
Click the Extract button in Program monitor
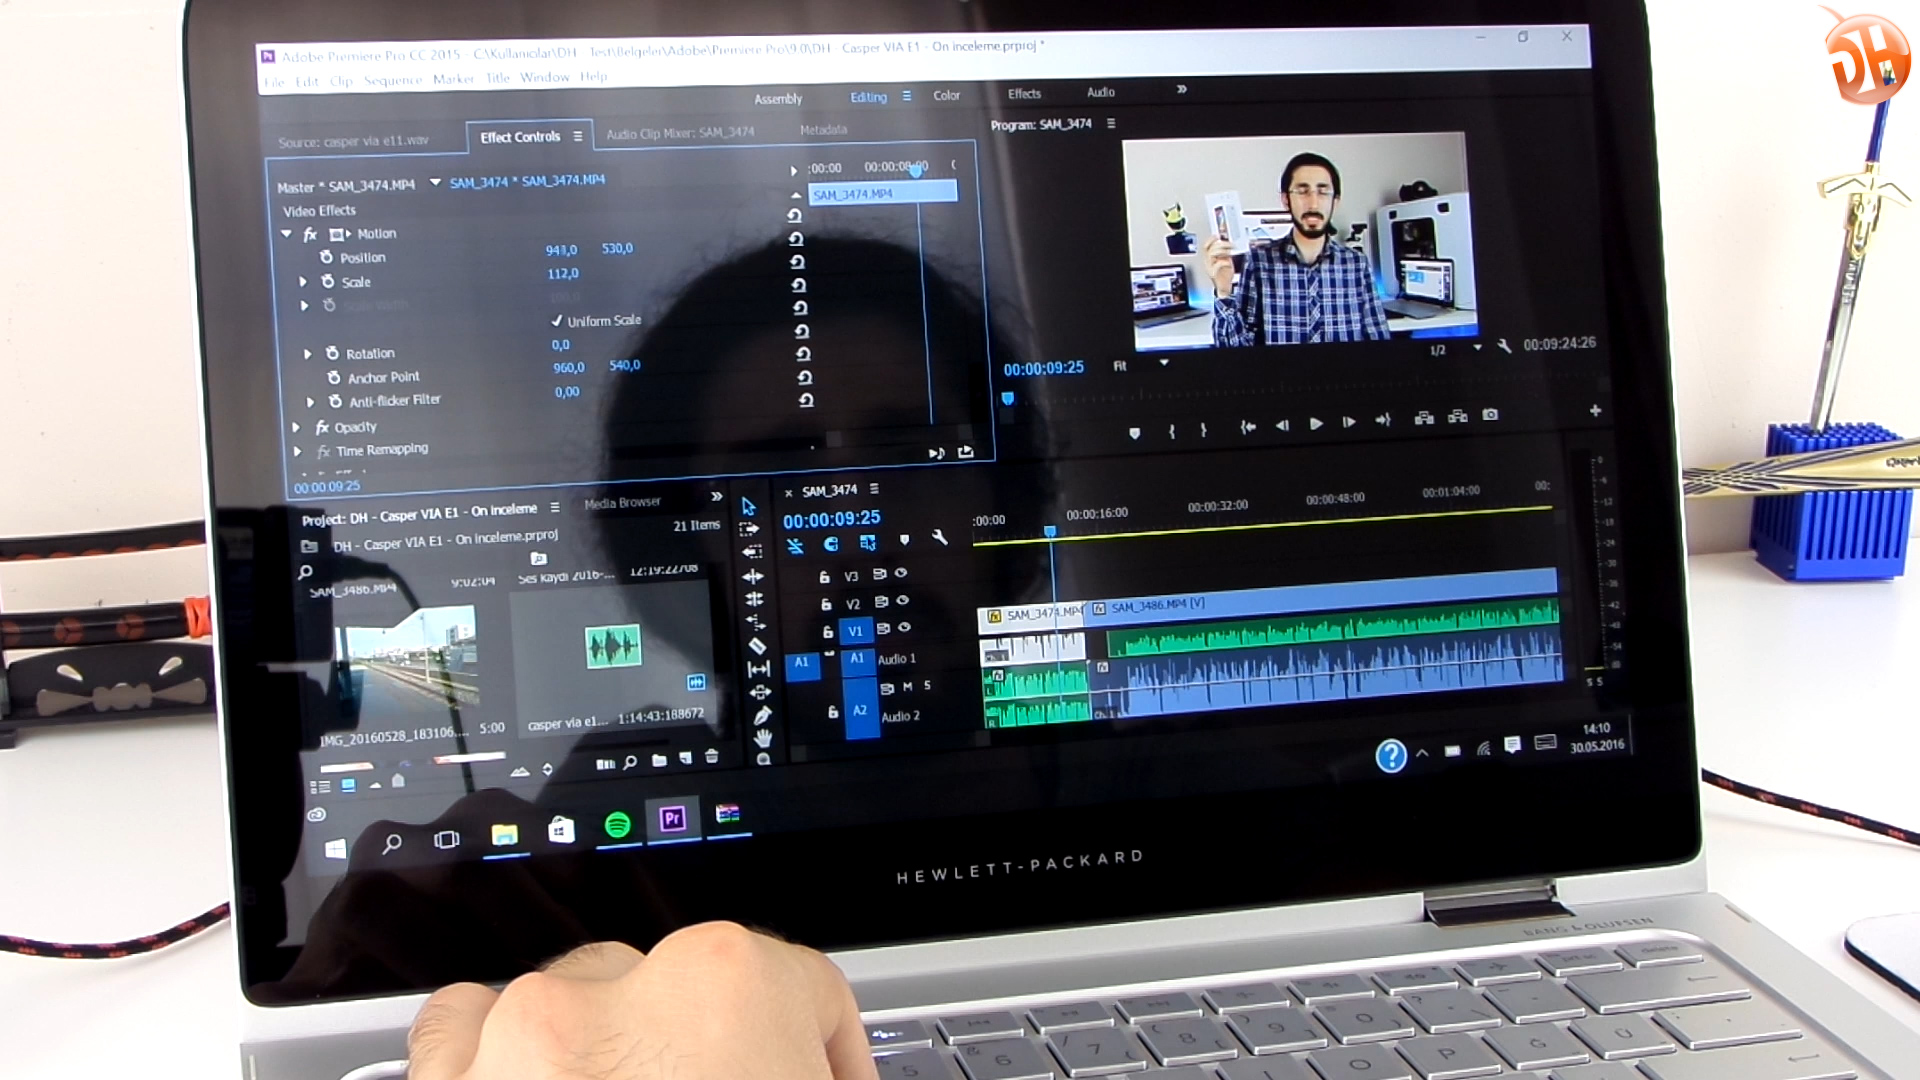[x=1458, y=416]
